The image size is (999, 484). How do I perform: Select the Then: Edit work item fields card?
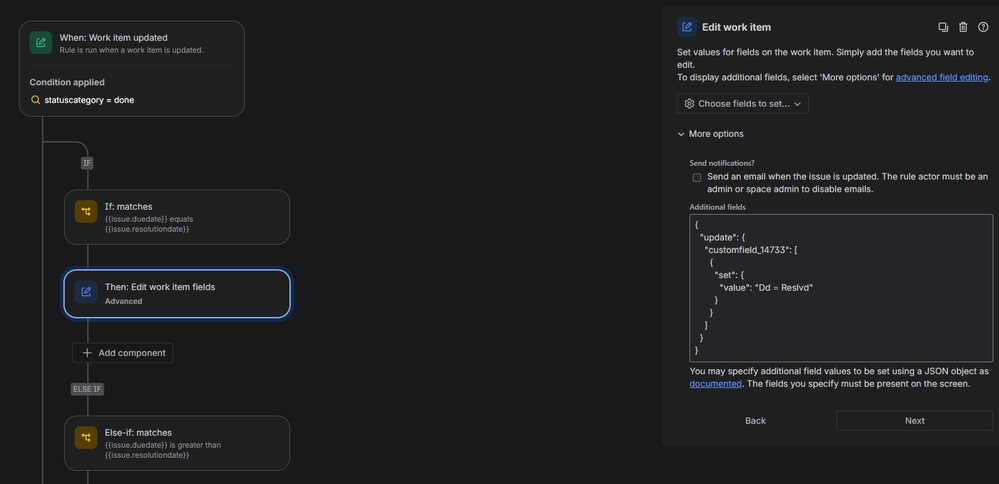pyautogui.click(x=177, y=294)
